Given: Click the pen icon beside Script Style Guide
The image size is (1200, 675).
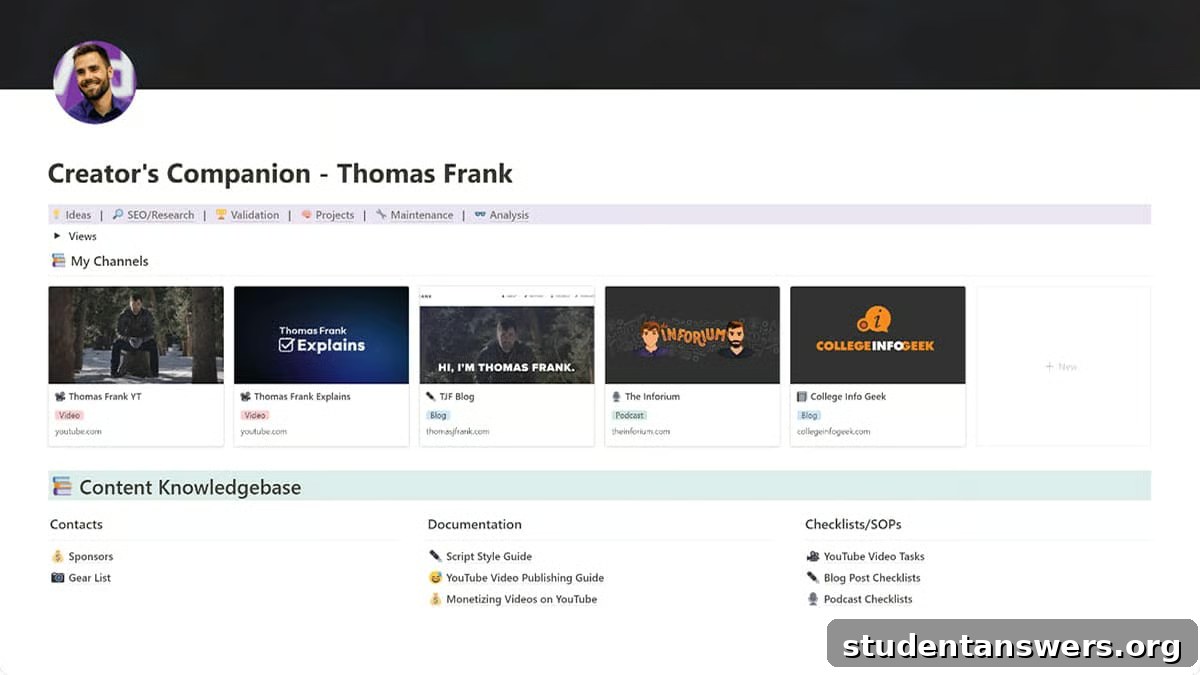Looking at the screenshot, I should [x=435, y=557].
